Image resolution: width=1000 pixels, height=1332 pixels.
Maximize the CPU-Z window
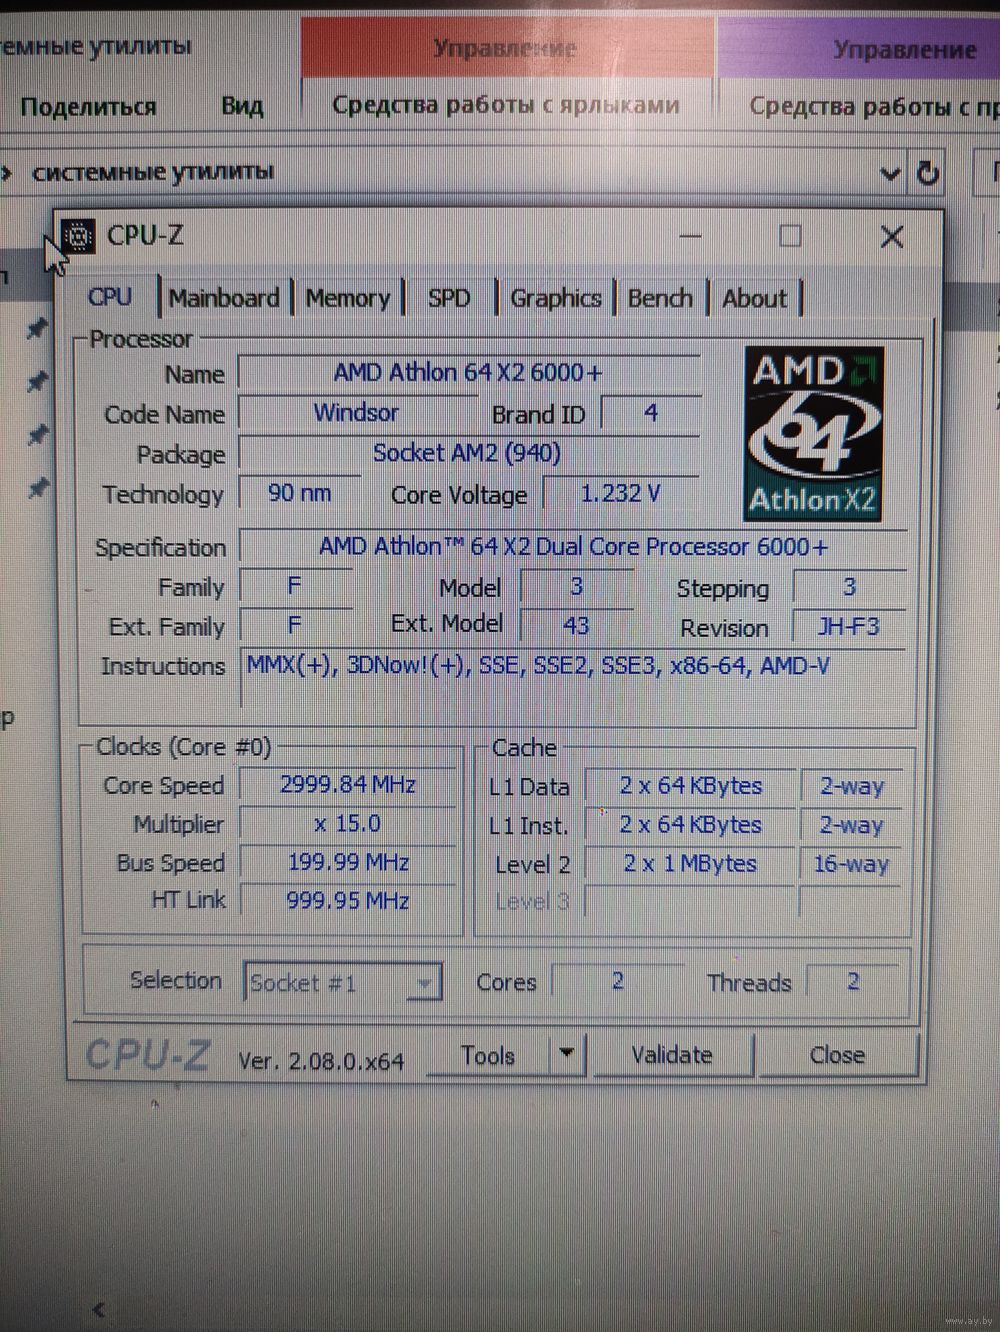tap(790, 236)
